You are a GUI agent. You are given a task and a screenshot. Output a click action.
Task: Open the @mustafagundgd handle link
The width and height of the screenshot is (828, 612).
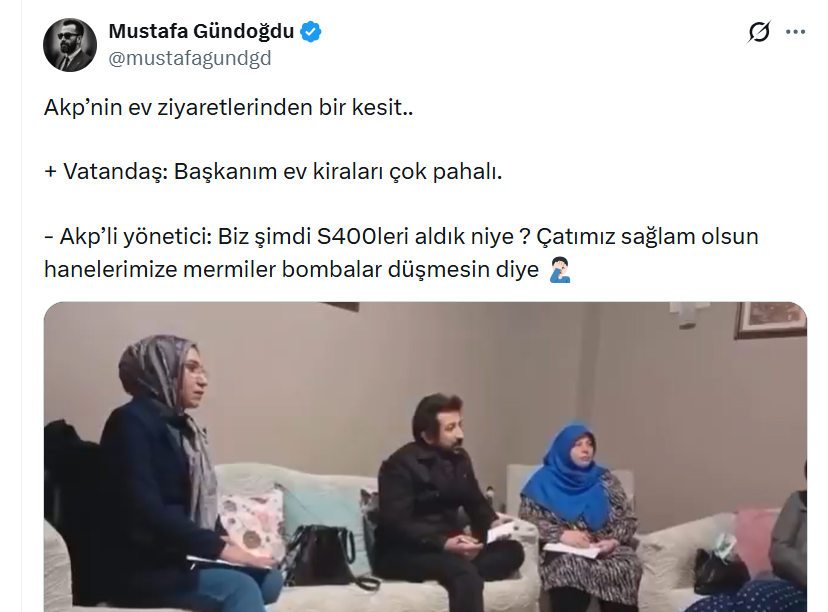click(190, 58)
